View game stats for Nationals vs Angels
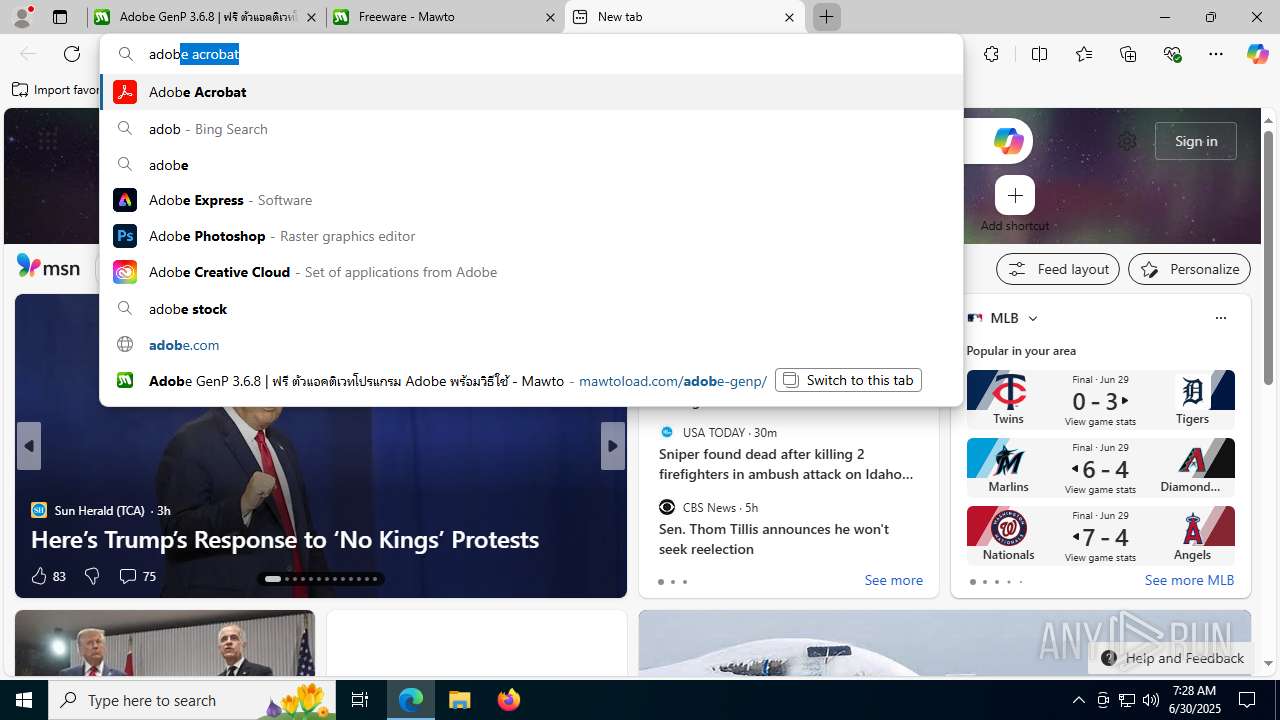Viewport: 1280px width, 720px height. (x=1100, y=558)
